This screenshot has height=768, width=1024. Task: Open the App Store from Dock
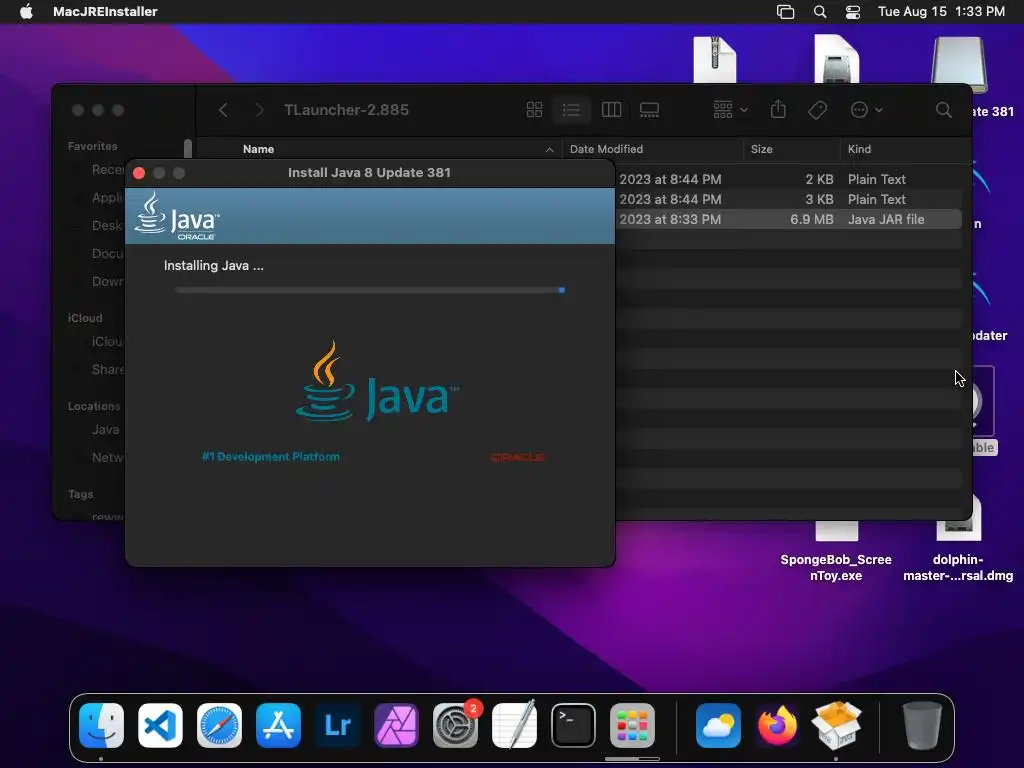coord(278,726)
